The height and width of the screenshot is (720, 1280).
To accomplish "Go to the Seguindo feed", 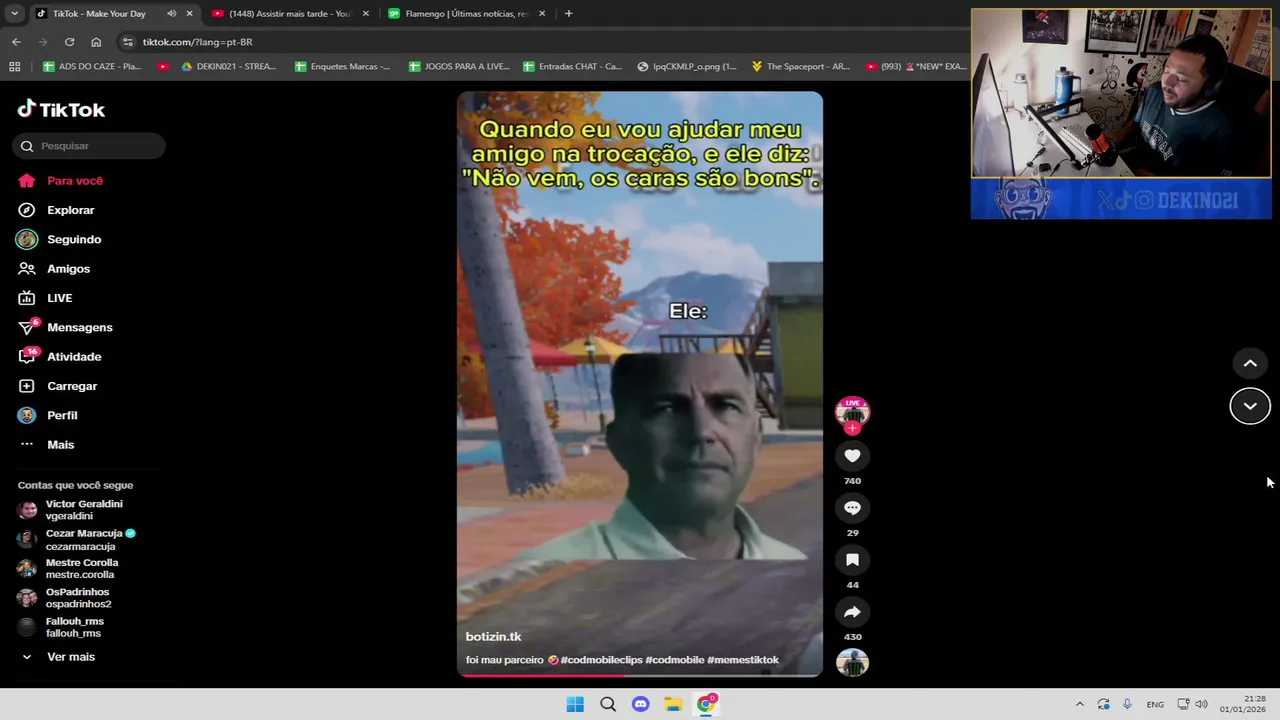I will pos(59,239).
